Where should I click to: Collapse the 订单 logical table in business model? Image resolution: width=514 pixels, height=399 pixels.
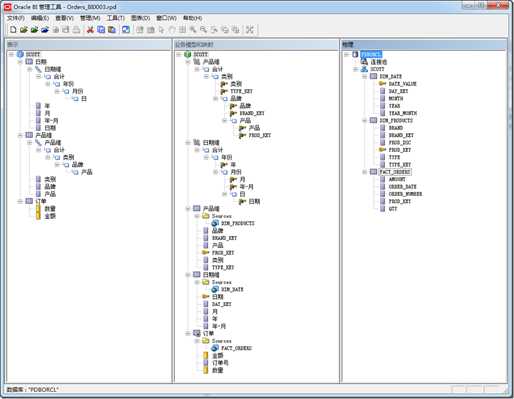tap(188, 333)
